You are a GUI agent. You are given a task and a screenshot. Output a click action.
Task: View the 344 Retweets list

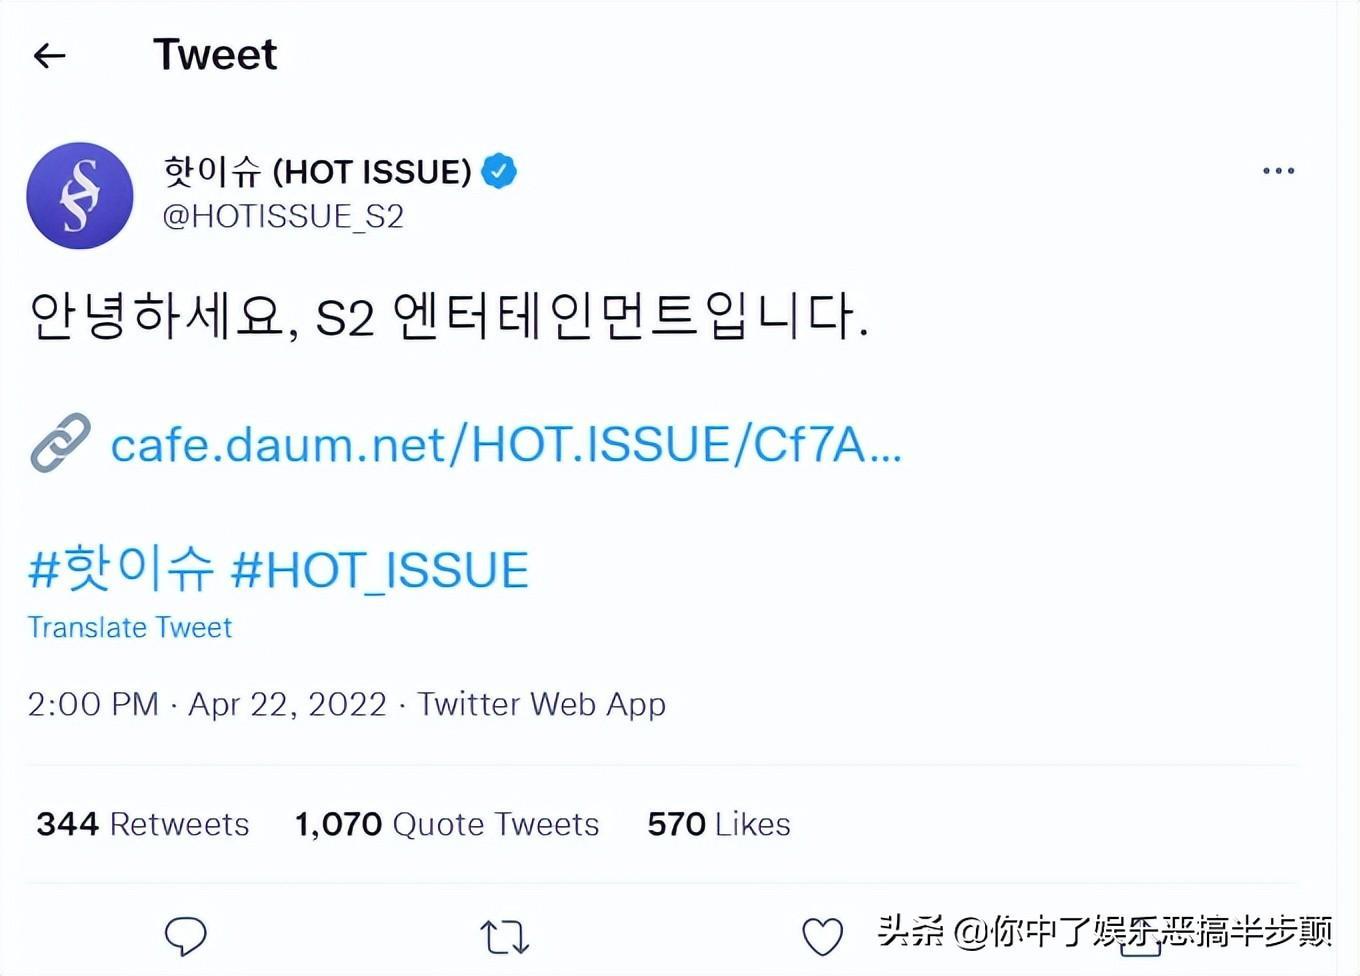point(143,824)
